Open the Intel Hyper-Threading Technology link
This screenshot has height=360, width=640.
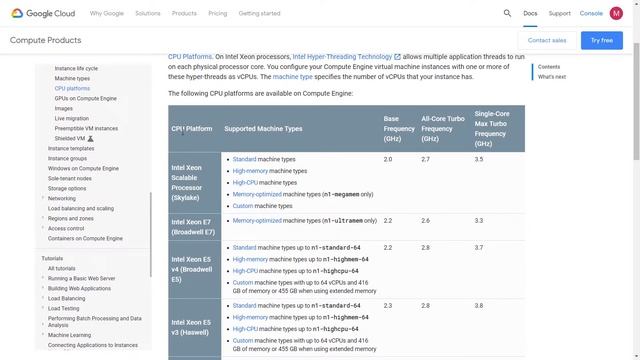coord(342,57)
